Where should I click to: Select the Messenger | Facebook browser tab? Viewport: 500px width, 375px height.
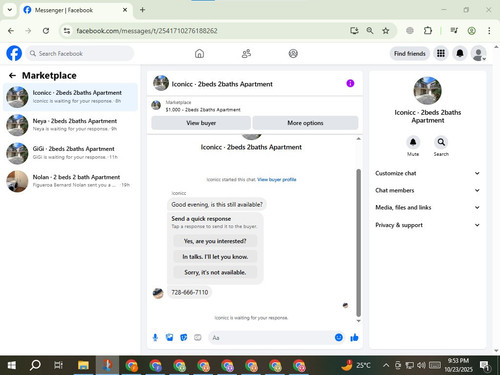tap(76, 10)
